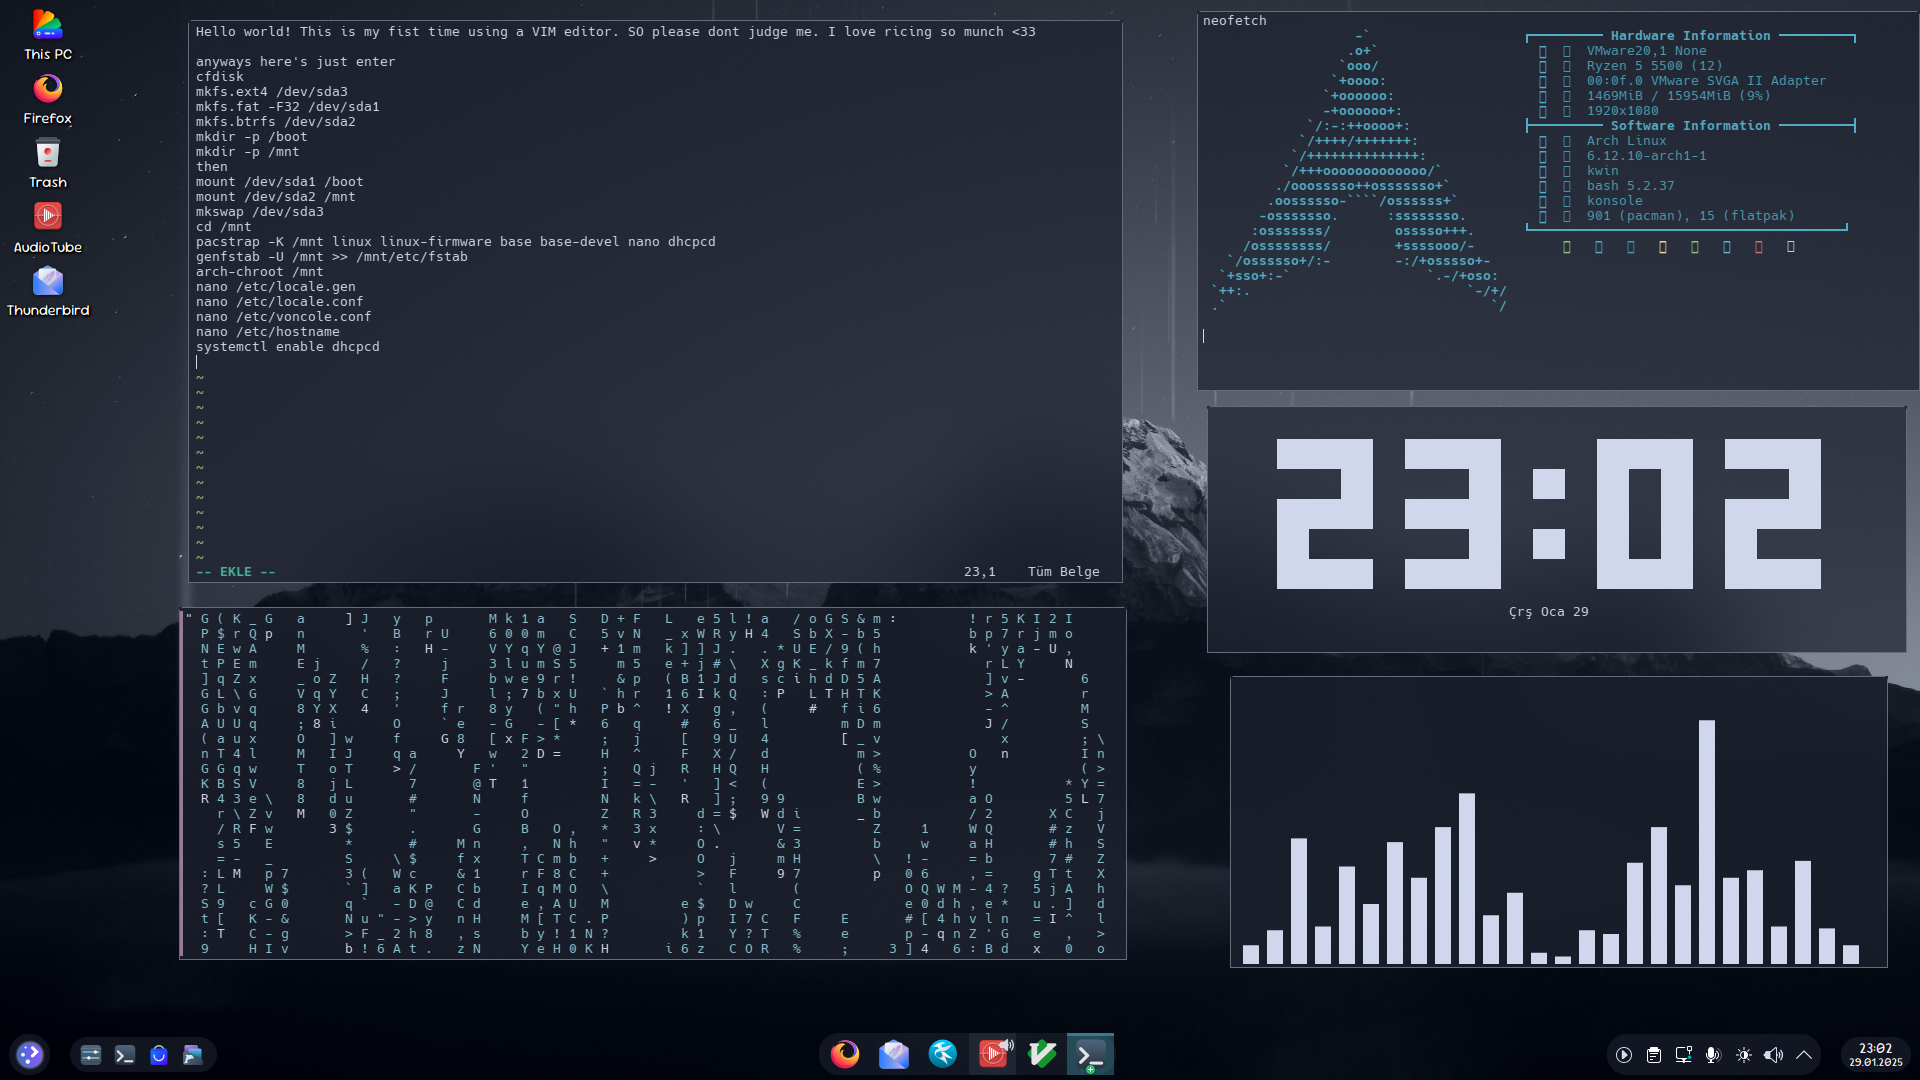Open the AudioTube desktop shortcut
Image resolution: width=1920 pixels, height=1080 pixels.
(x=48, y=227)
